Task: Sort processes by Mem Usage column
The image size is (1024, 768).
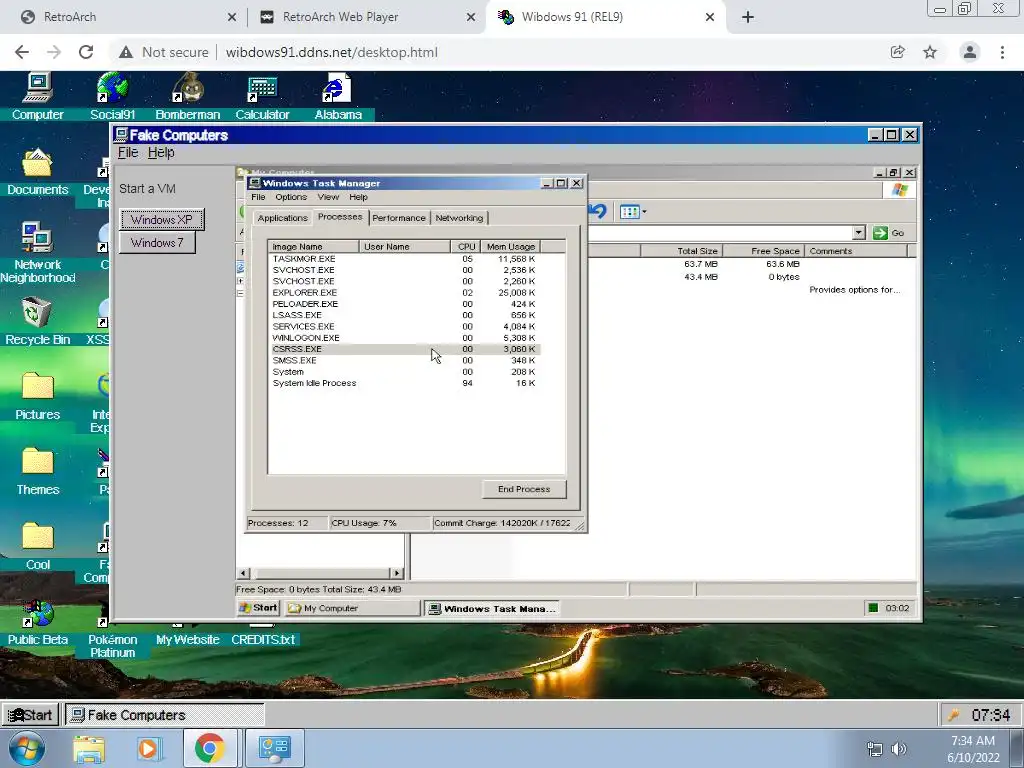Action: pos(511,246)
